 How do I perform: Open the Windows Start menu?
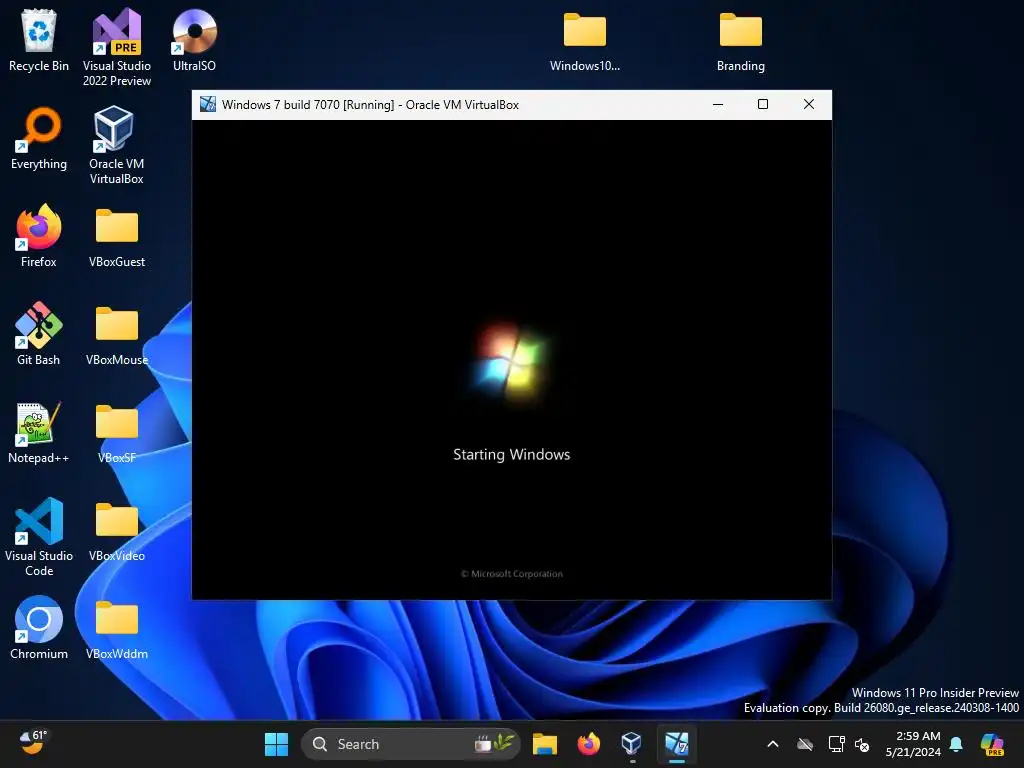point(276,744)
